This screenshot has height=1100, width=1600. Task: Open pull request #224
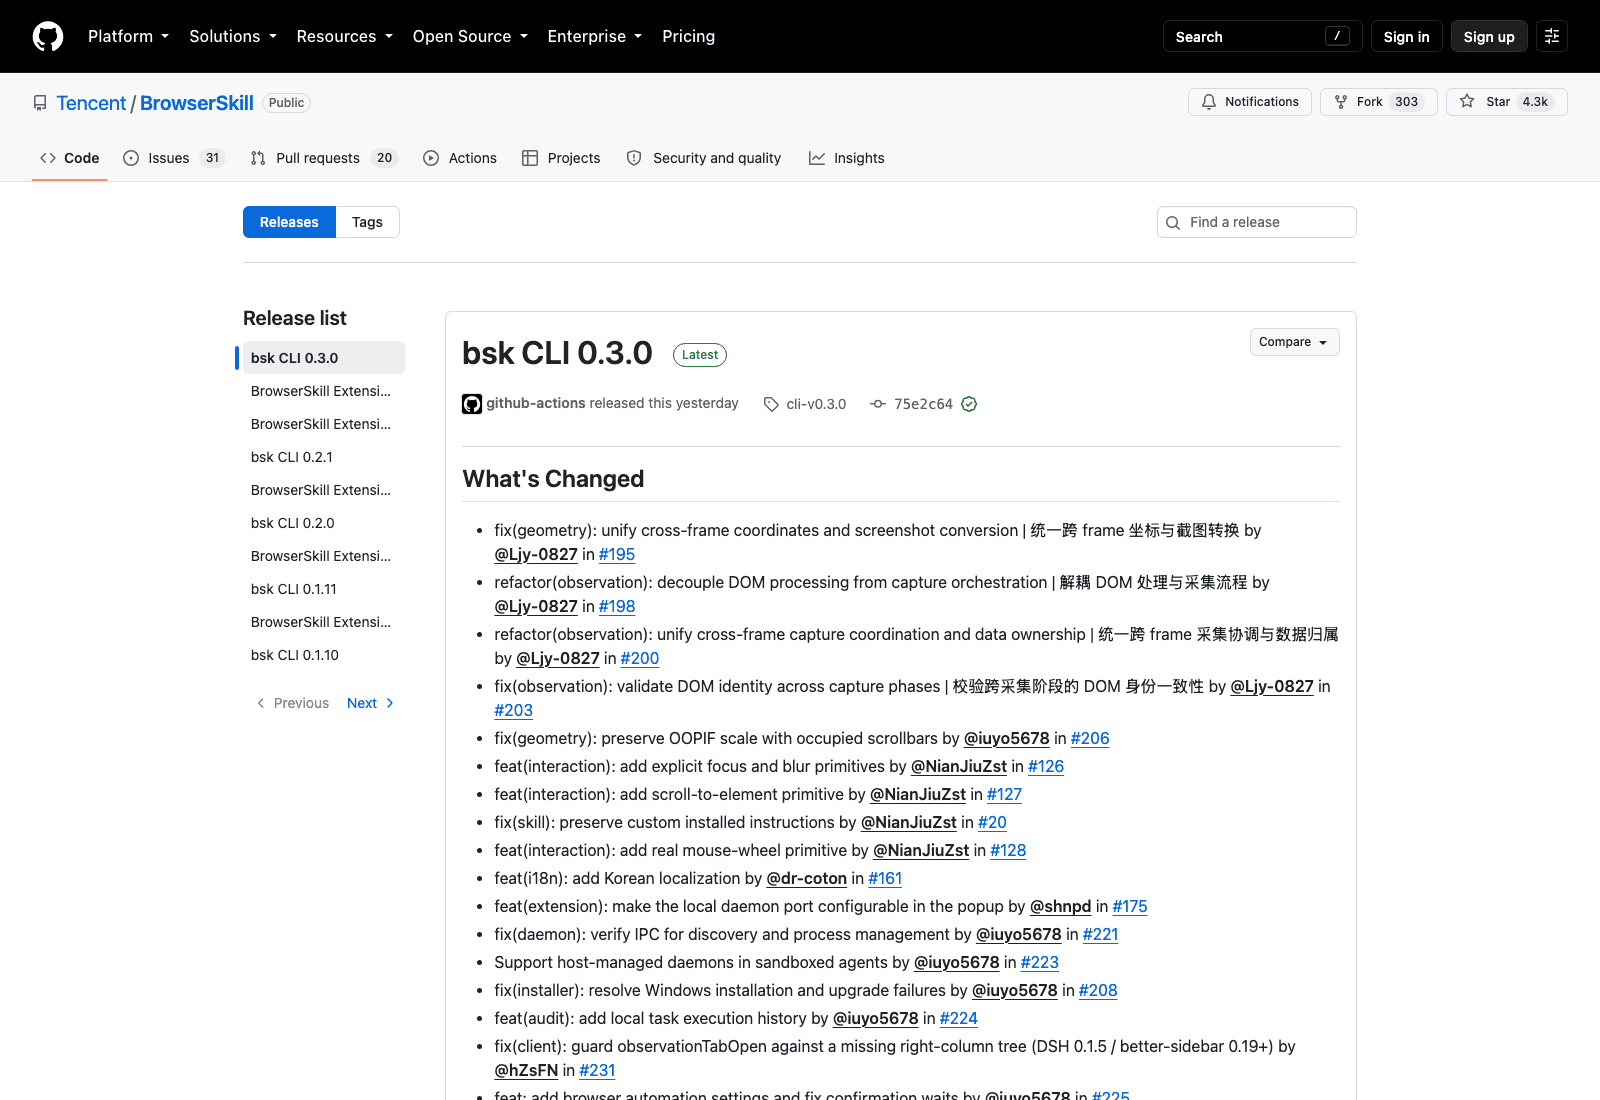(x=959, y=1018)
